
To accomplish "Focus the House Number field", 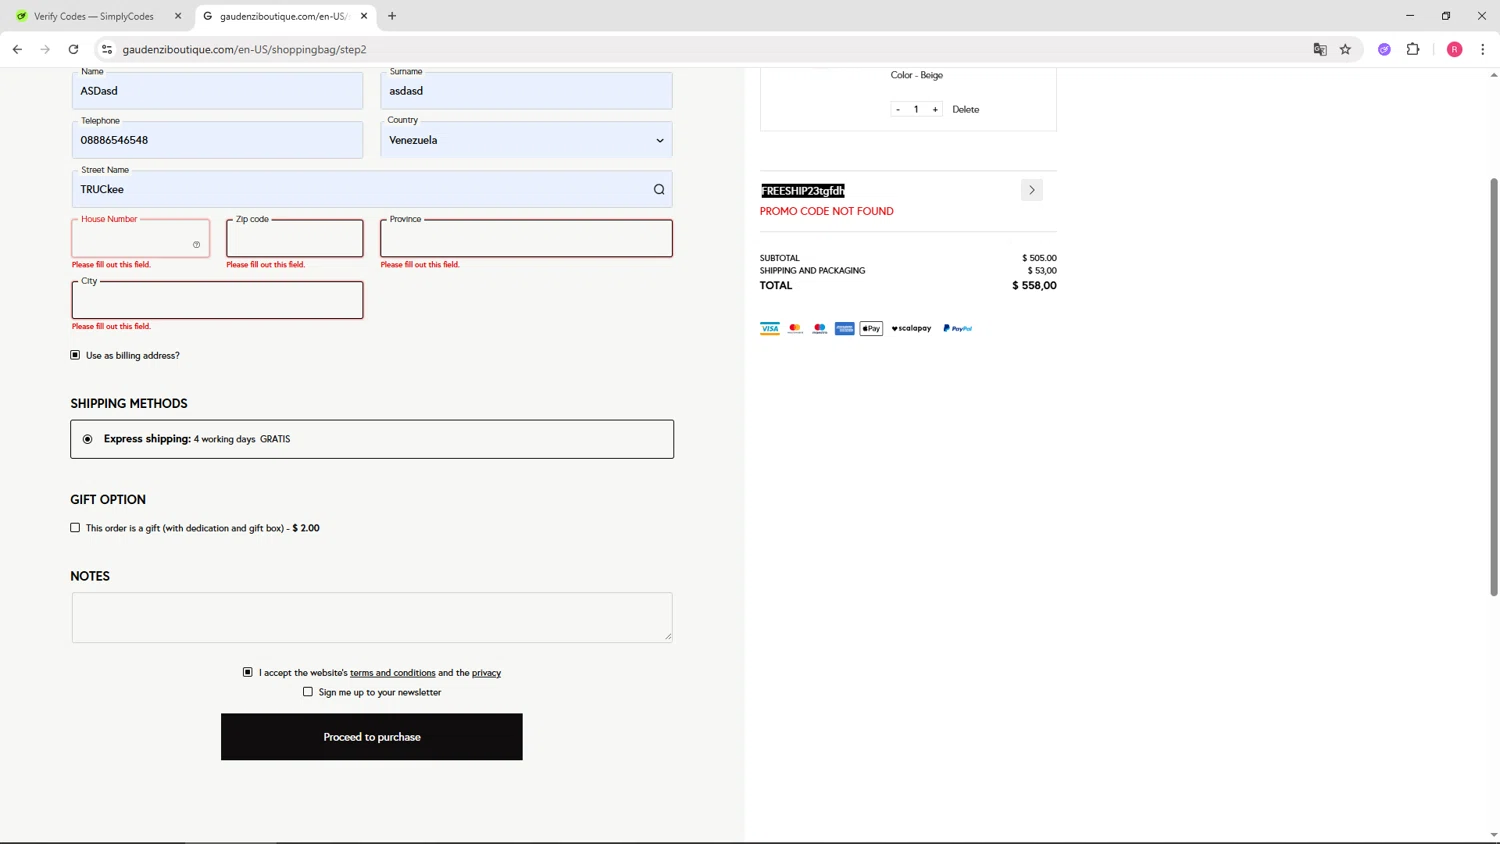I will coord(140,238).
